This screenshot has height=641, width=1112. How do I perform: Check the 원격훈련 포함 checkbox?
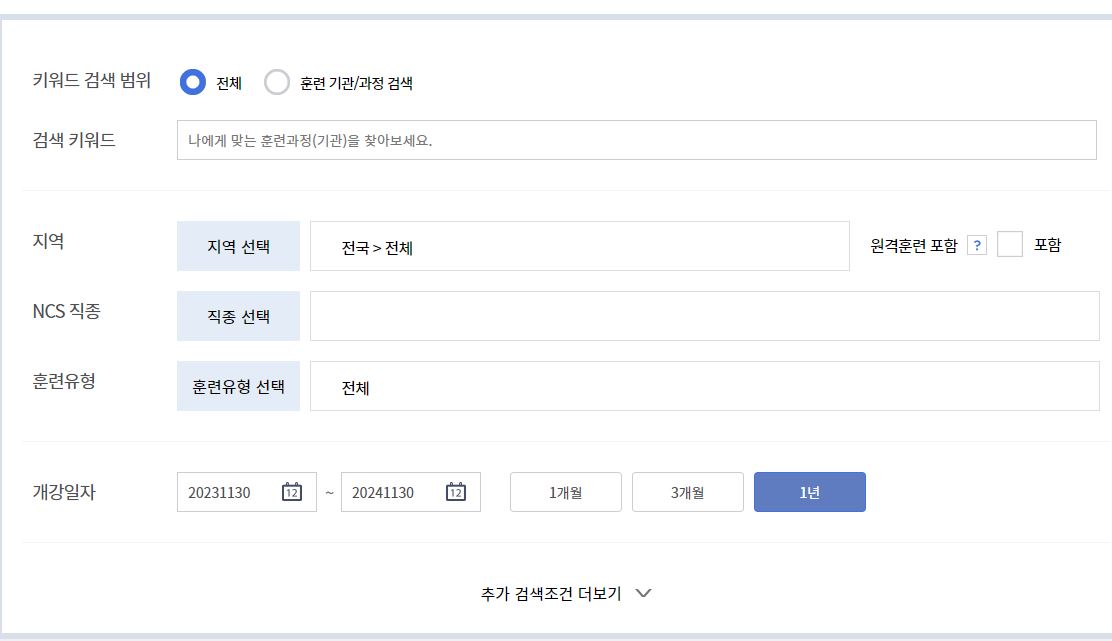coord(1009,245)
